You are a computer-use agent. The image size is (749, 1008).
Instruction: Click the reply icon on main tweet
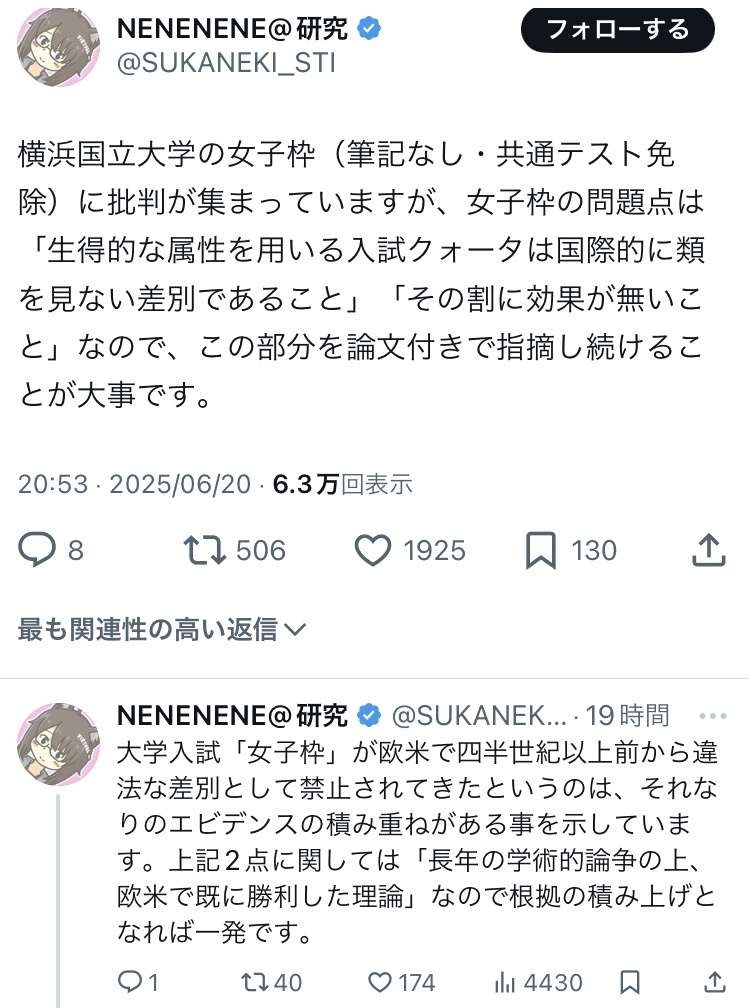point(38,549)
